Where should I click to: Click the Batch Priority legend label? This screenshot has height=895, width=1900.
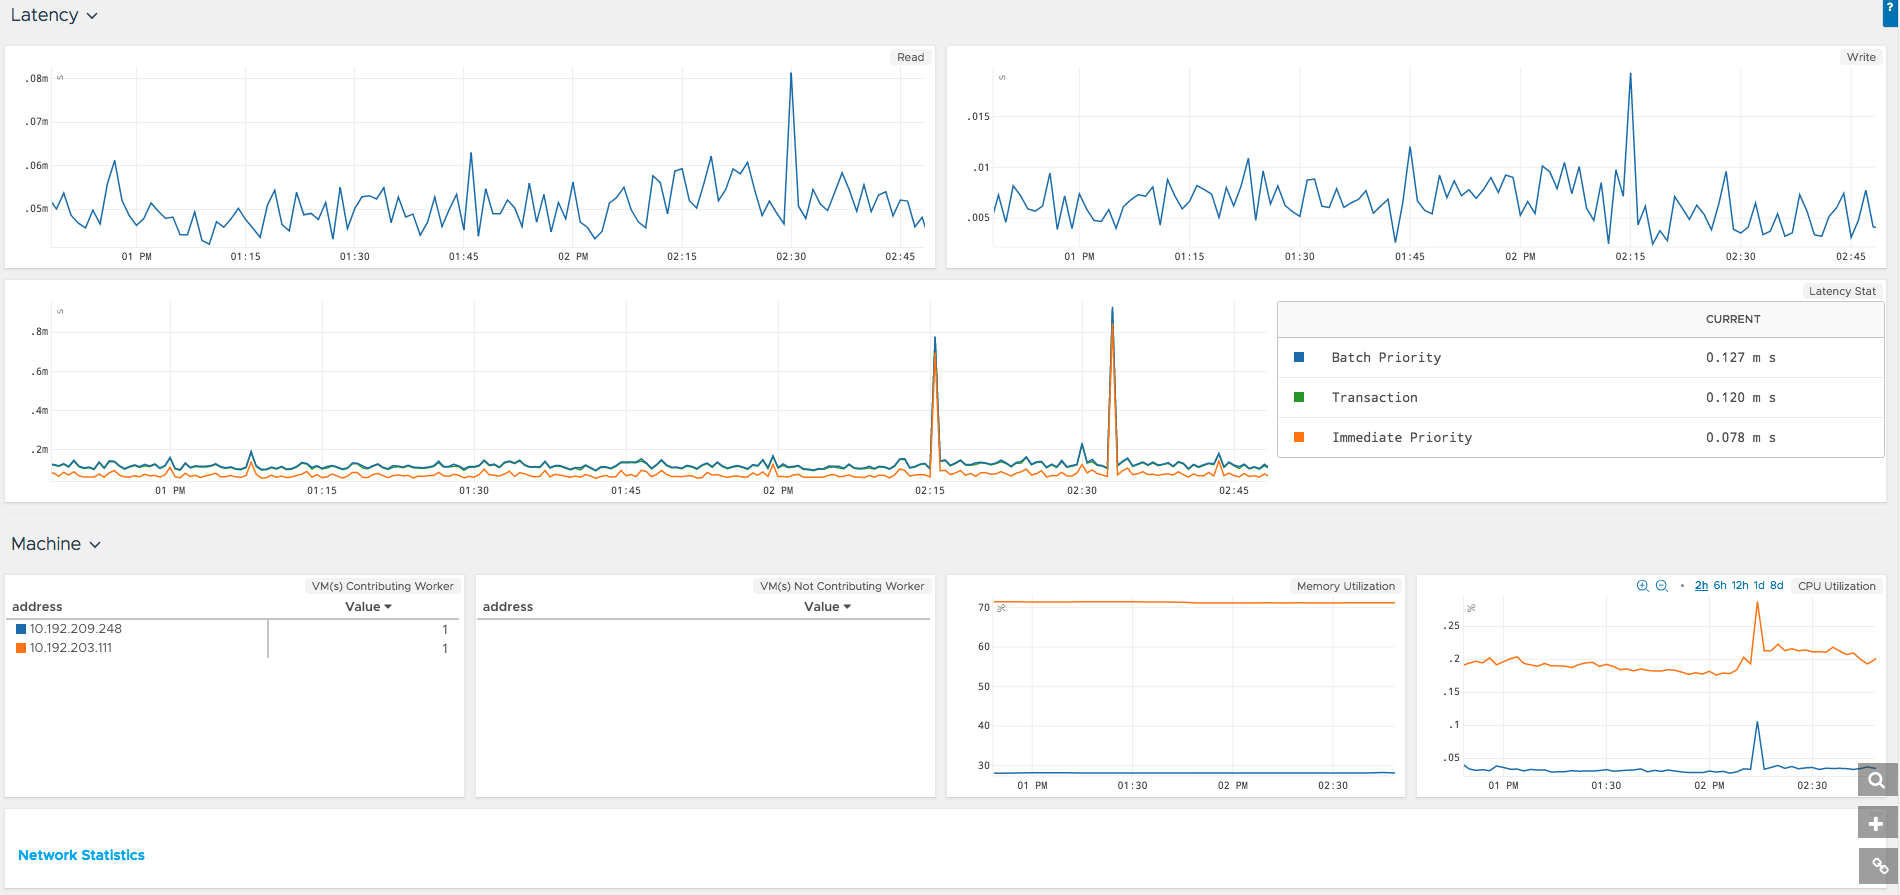click(x=1386, y=357)
